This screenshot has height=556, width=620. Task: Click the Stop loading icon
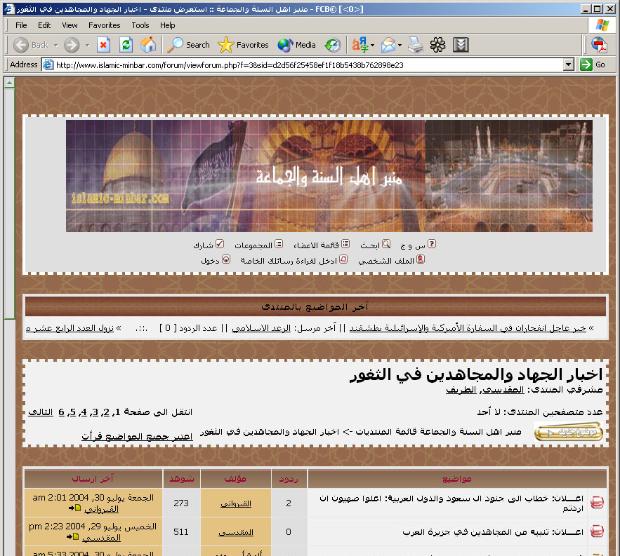tap(104, 45)
